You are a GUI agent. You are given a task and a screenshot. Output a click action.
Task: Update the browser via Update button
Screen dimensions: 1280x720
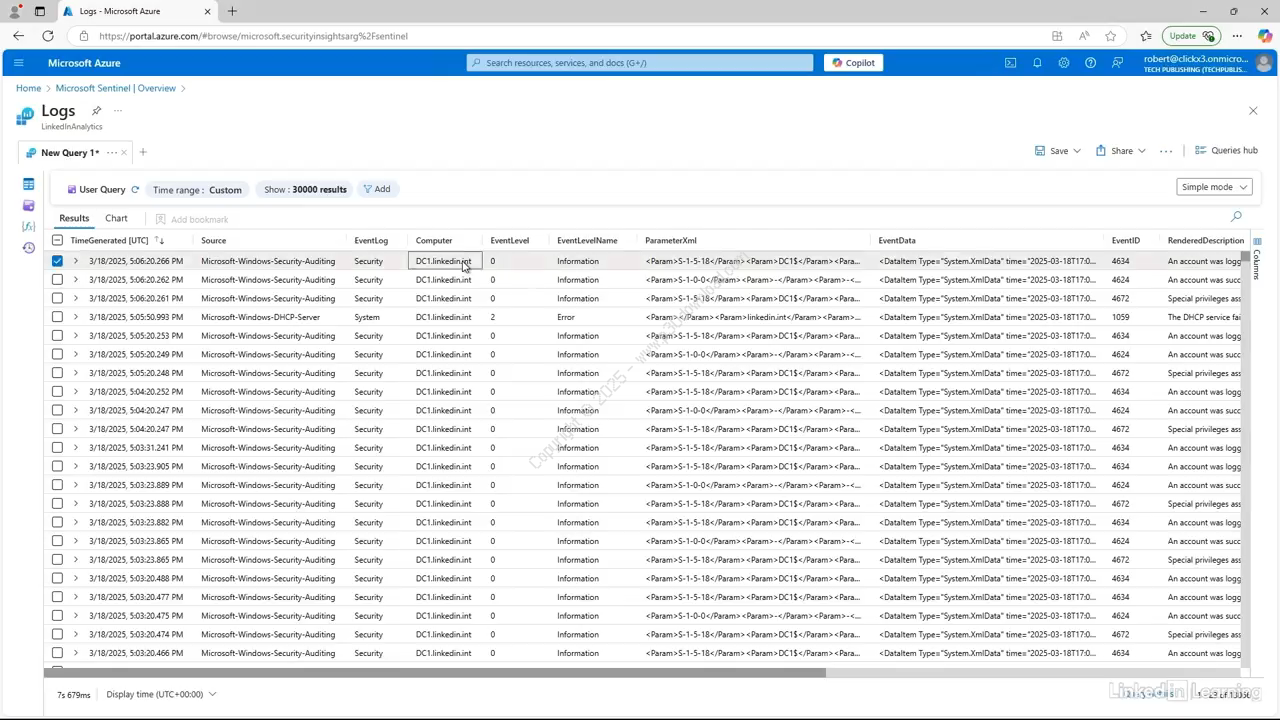tap(1190, 36)
